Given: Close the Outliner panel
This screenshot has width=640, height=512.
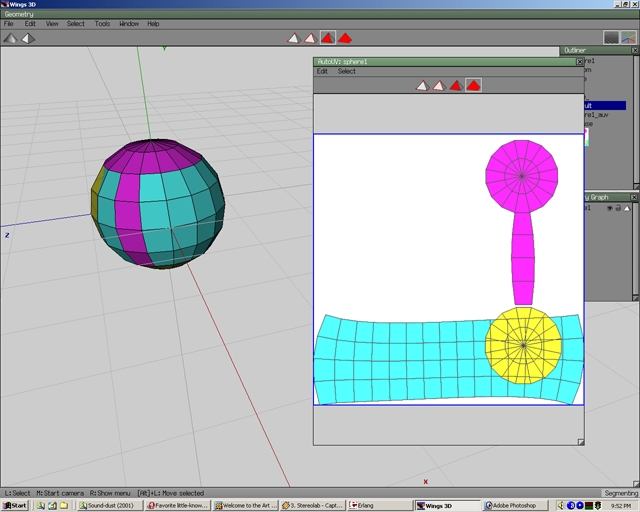Looking at the screenshot, I should pyautogui.click(x=635, y=50).
